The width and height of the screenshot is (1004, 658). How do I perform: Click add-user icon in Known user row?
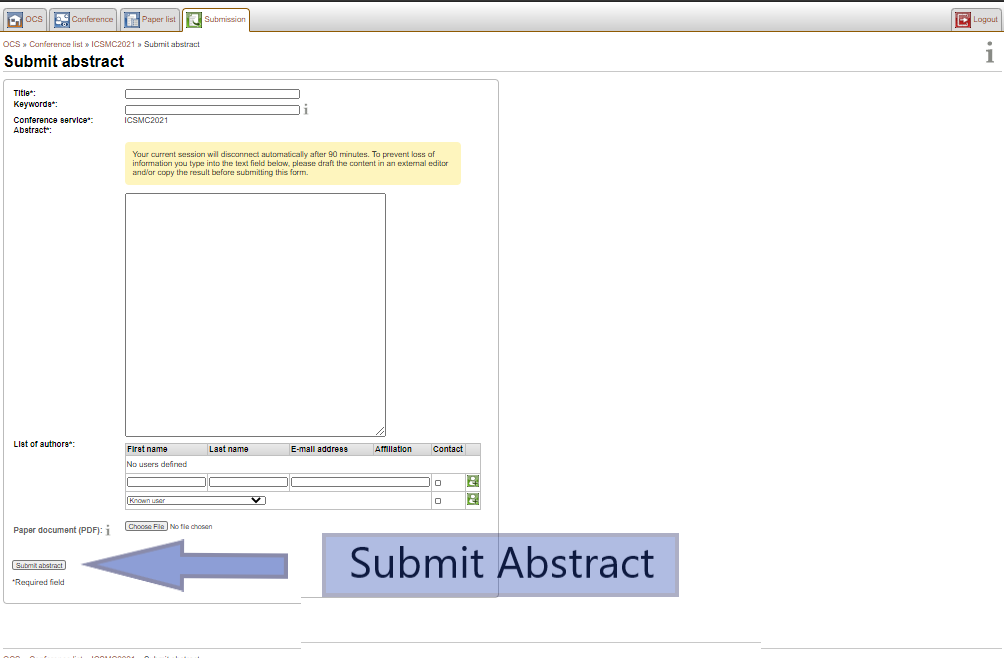(x=473, y=500)
